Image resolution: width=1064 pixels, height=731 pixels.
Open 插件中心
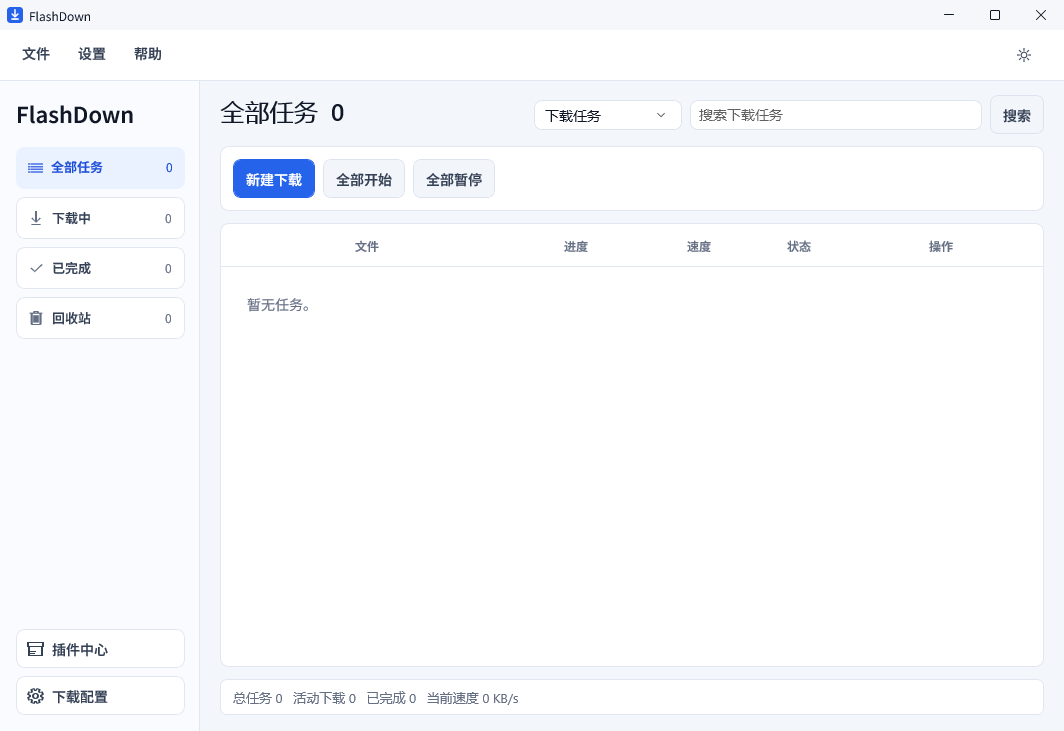click(x=100, y=649)
